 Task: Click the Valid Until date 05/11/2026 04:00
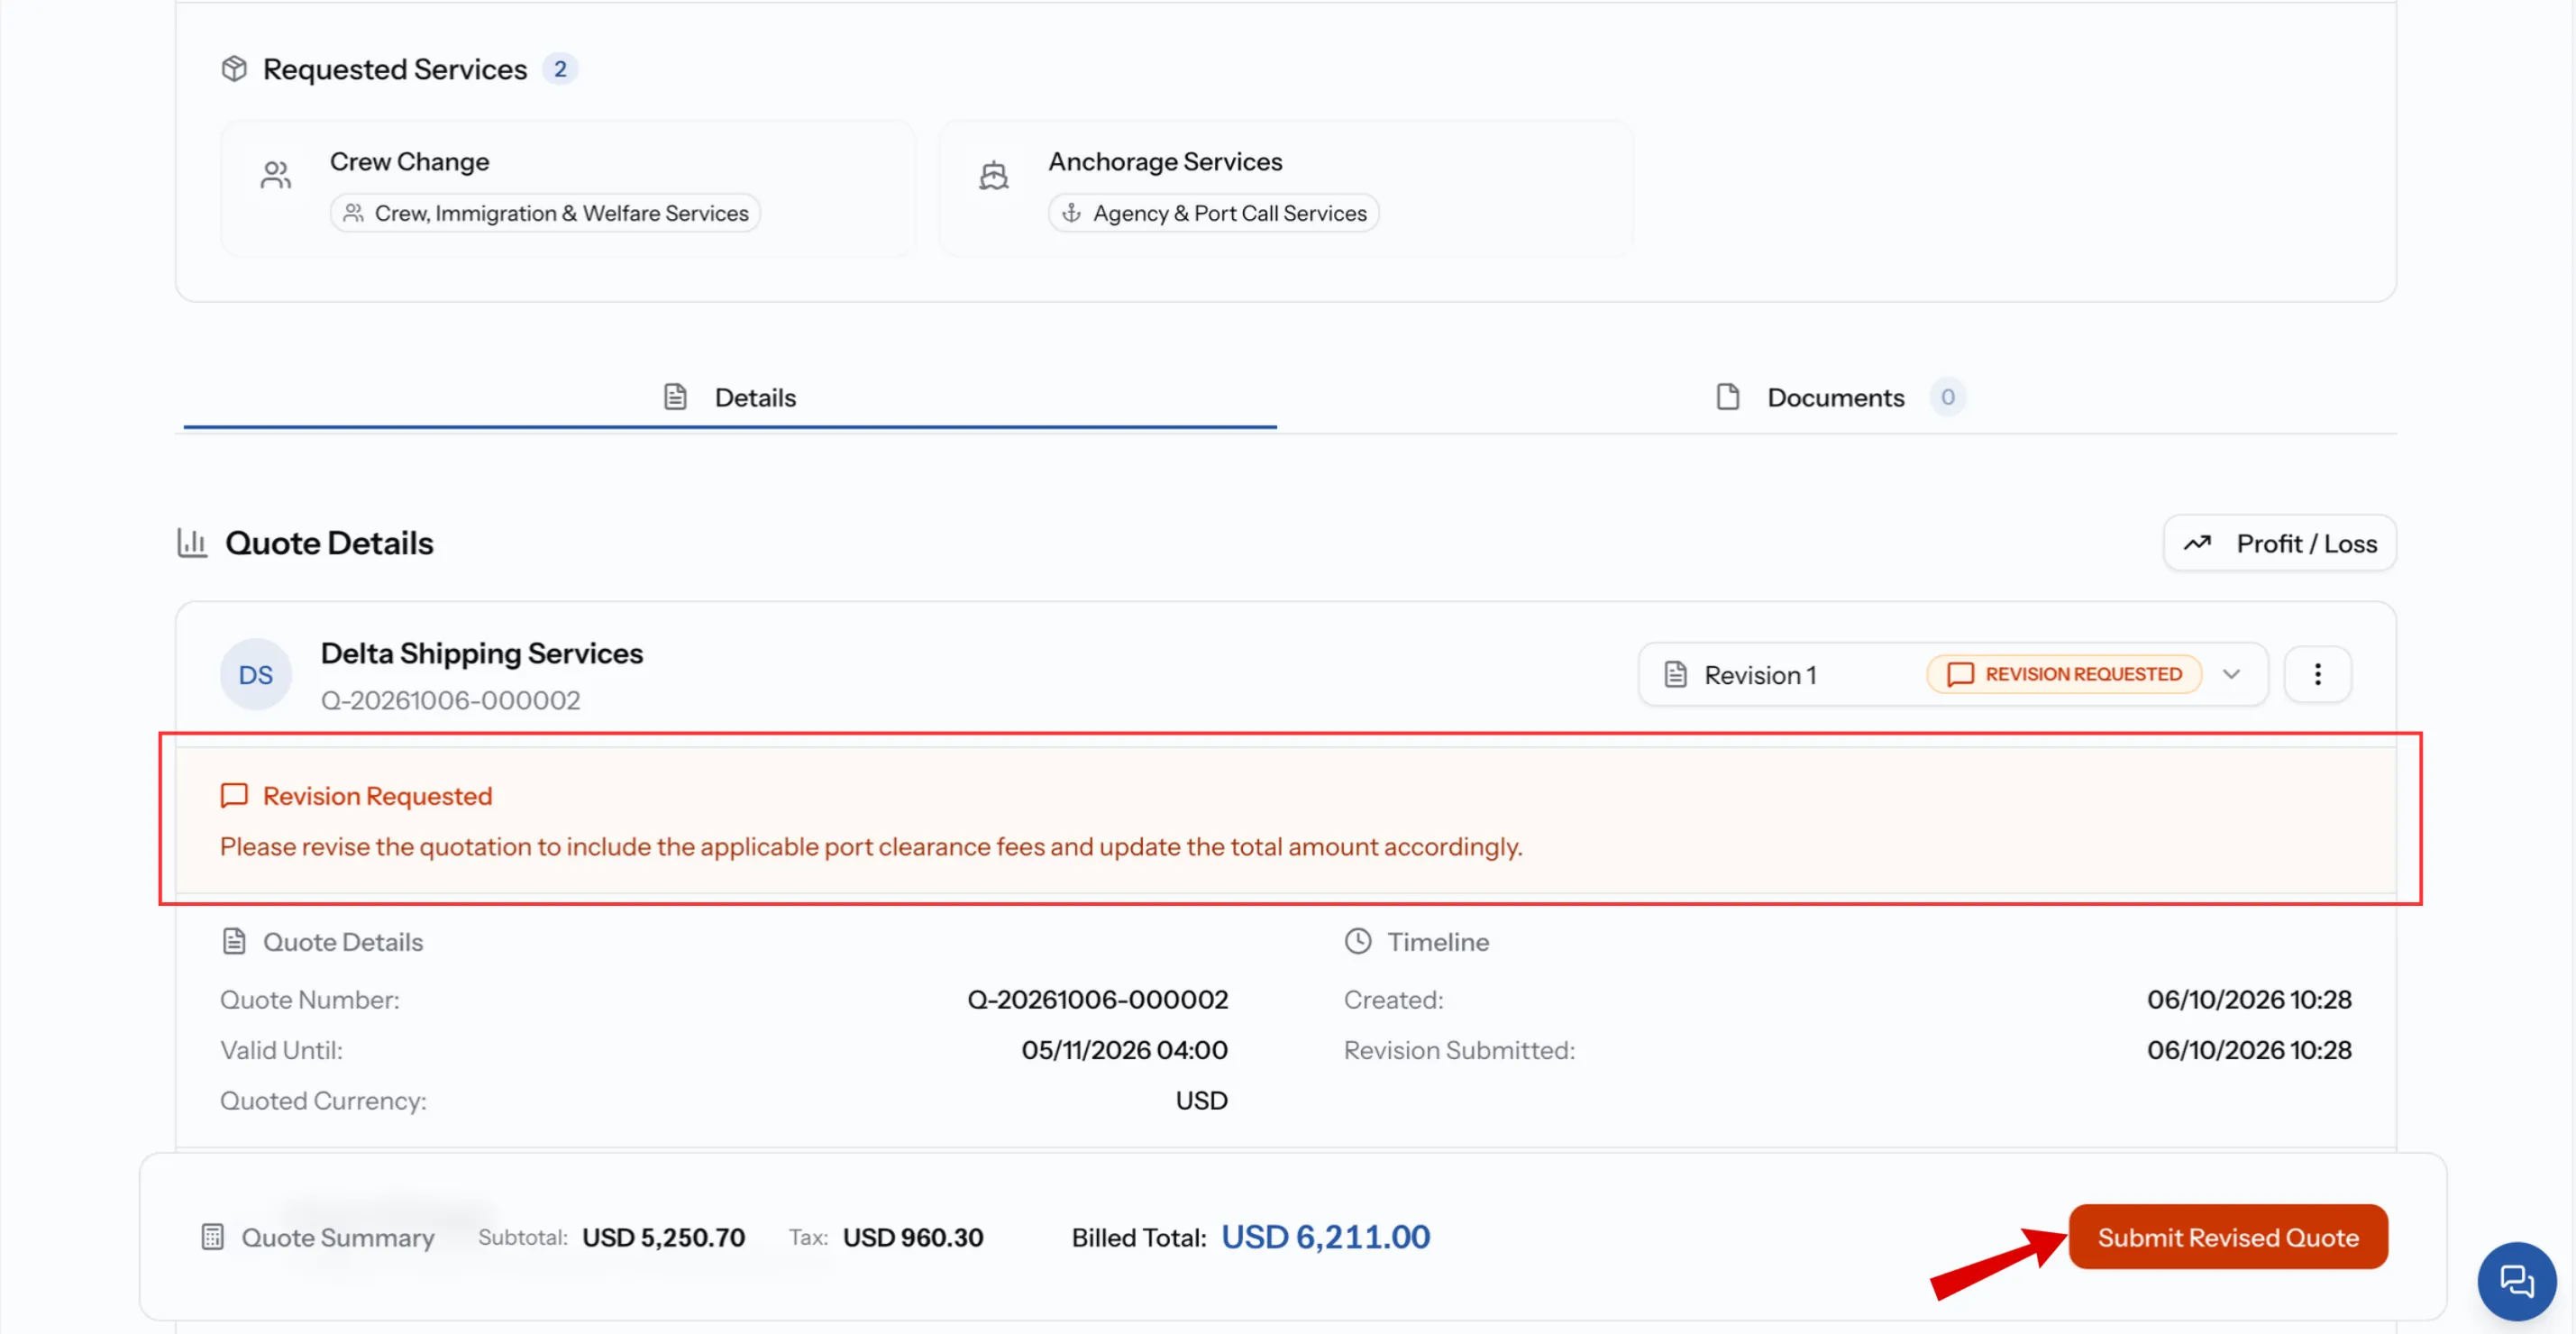[1125, 1050]
